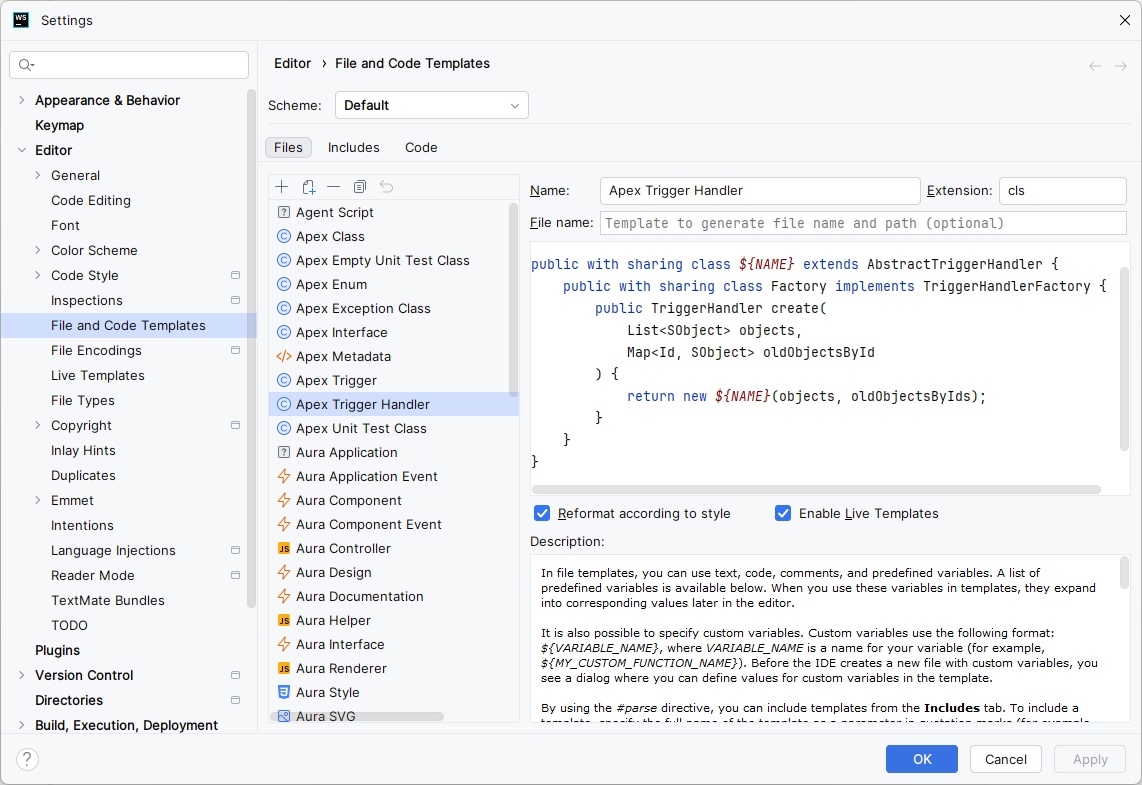1142x785 pixels.
Task: Collapse the Editor section
Action: click(x=21, y=150)
